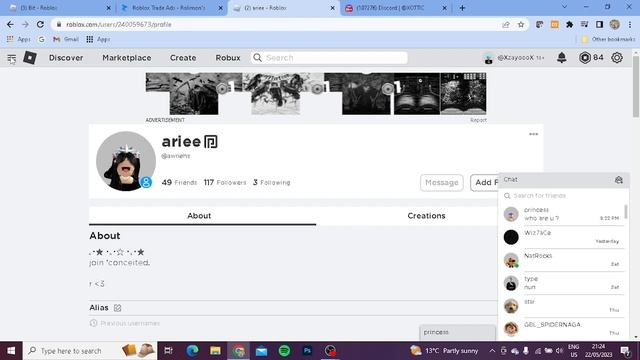Open the minimized princess chat window

(x=457, y=332)
